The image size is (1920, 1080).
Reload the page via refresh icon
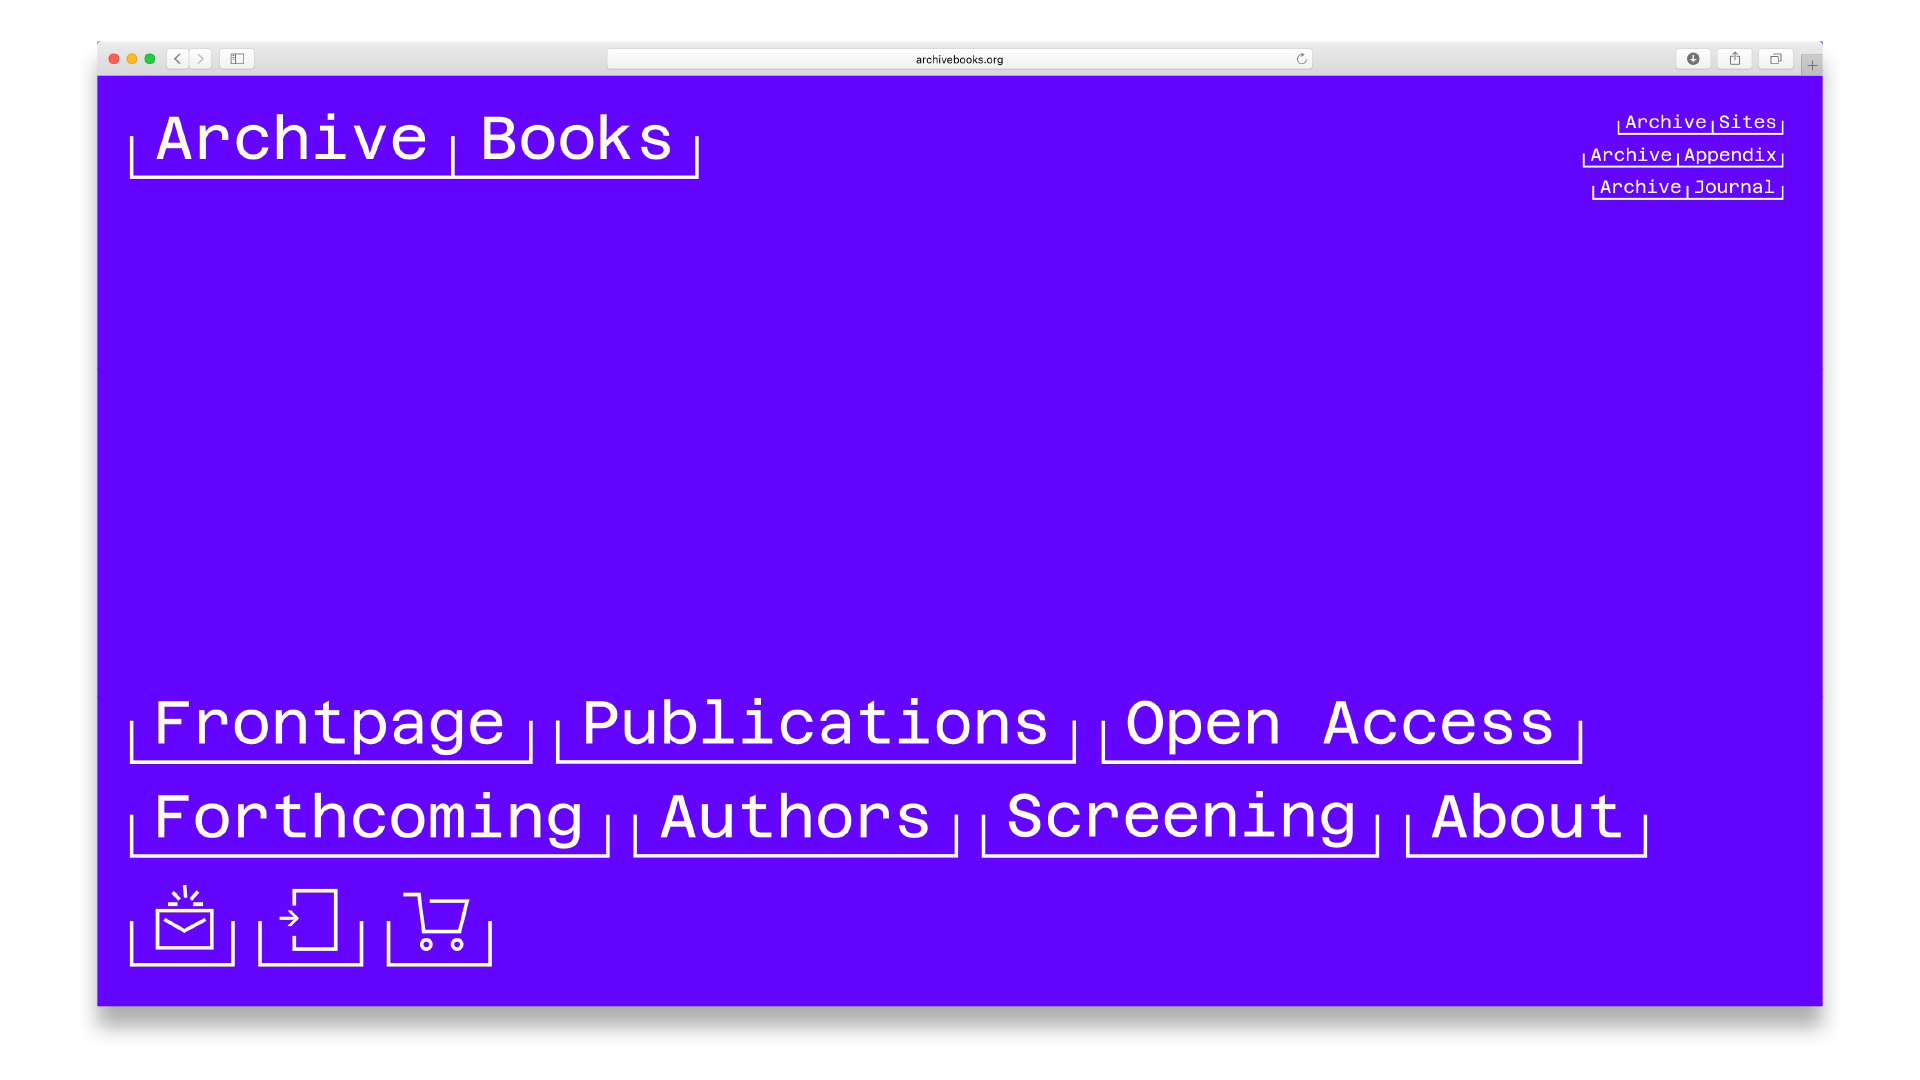(x=1301, y=59)
